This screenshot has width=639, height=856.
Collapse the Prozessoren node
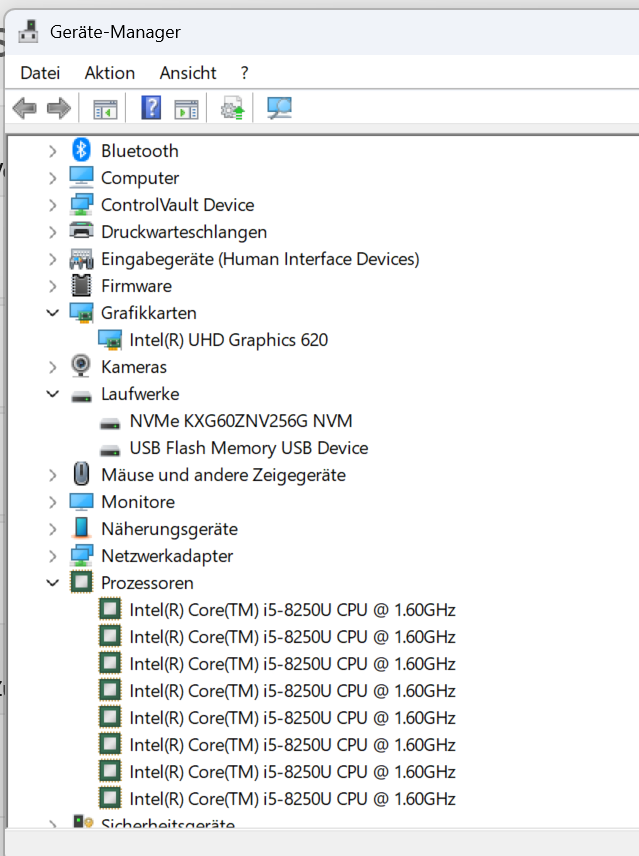click(x=52, y=582)
